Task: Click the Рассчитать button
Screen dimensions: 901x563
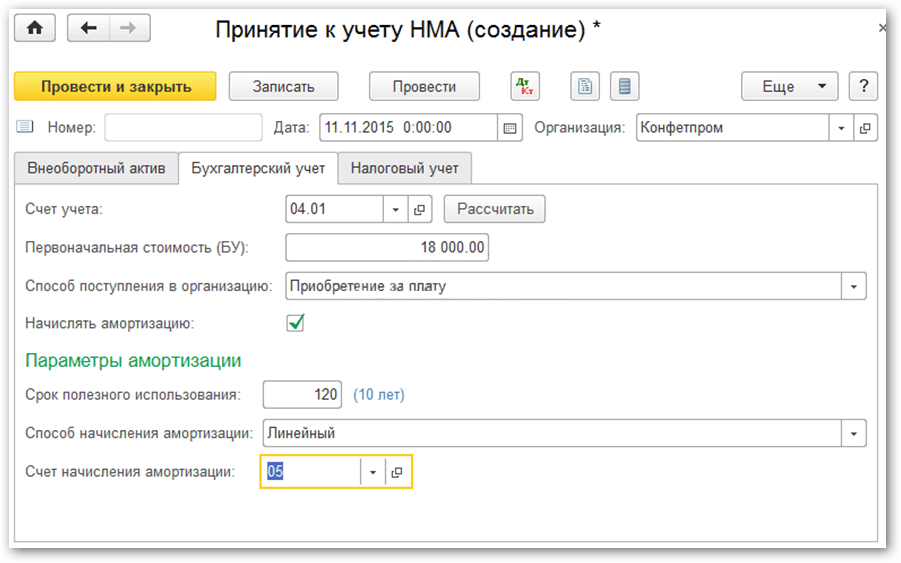Action: pos(495,210)
